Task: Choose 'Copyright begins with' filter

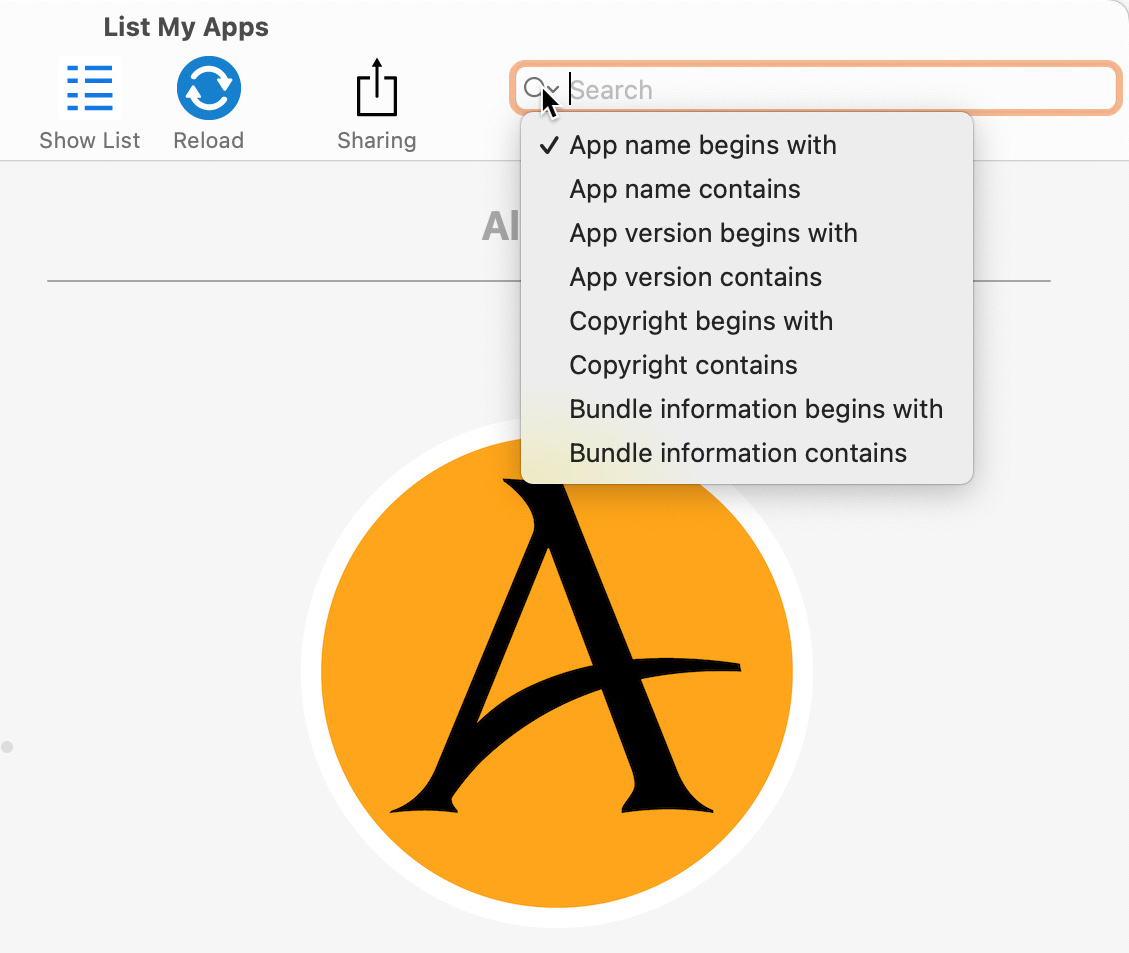Action: (x=747, y=321)
